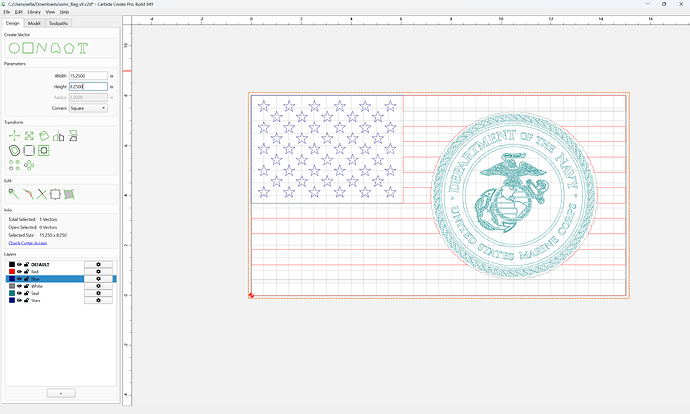Click the Seal layer teal color swatch
The width and height of the screenshot is (690, 414).
point(12,293)
